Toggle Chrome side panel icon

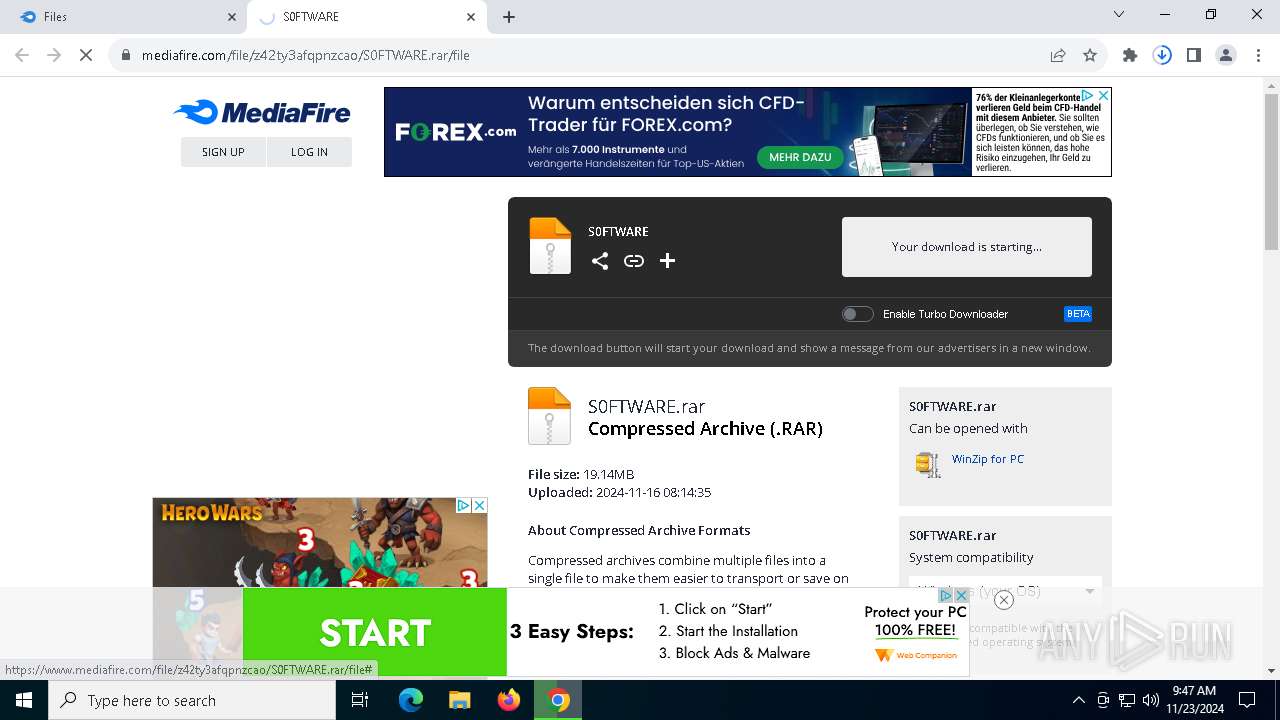pyautogui.click(x=1194, y=55)
